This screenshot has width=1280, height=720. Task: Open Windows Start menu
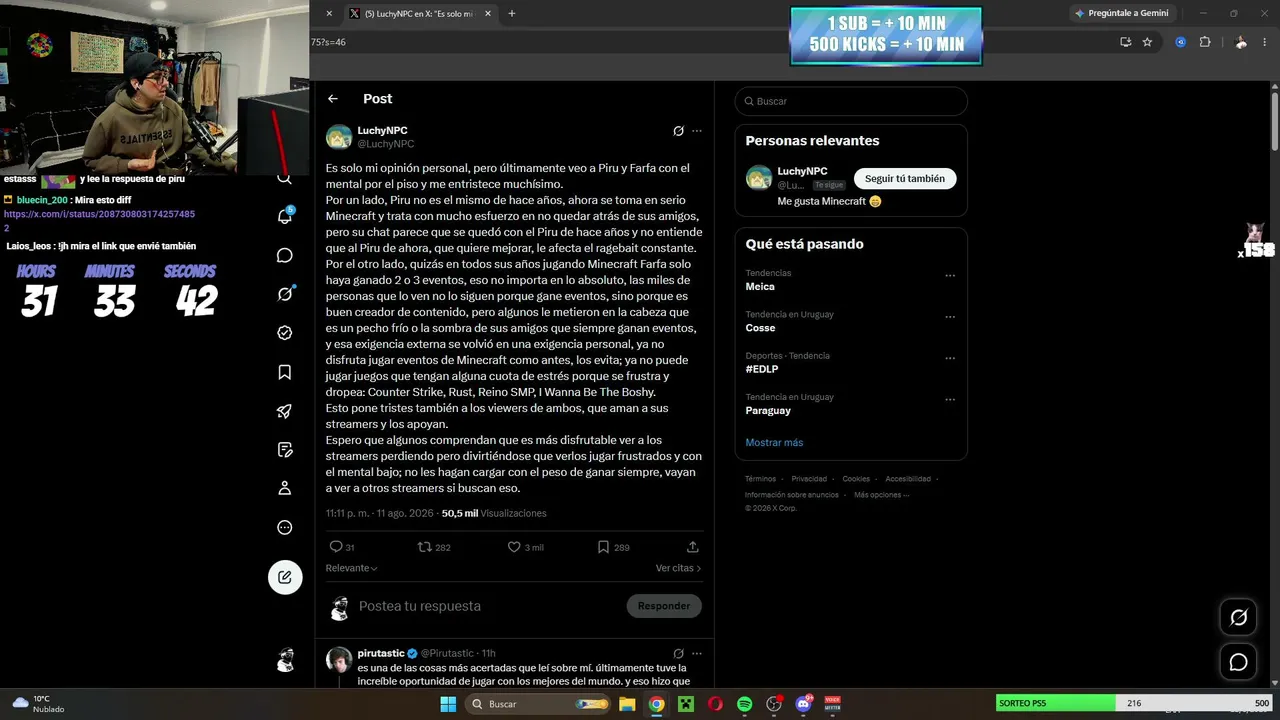[447, 704]
